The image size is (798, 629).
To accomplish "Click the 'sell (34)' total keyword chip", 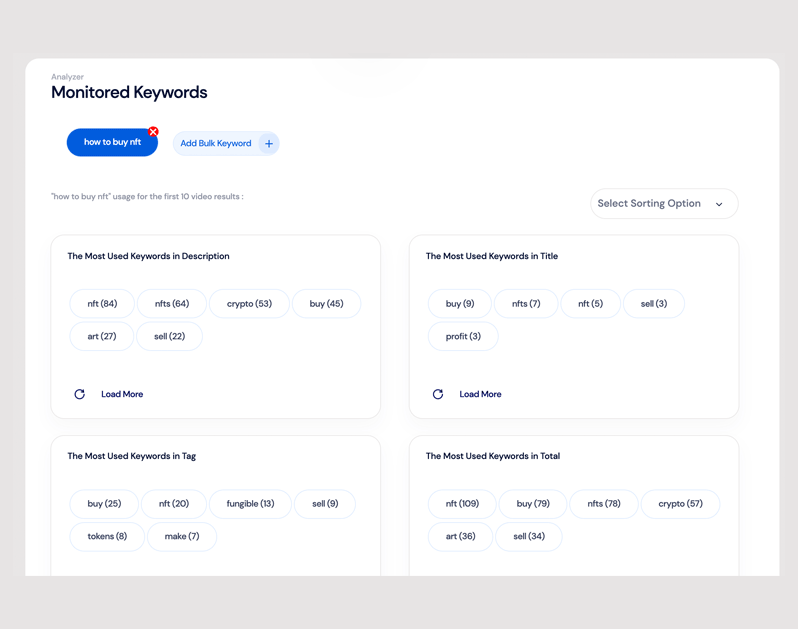I will (x=529, y=537).
